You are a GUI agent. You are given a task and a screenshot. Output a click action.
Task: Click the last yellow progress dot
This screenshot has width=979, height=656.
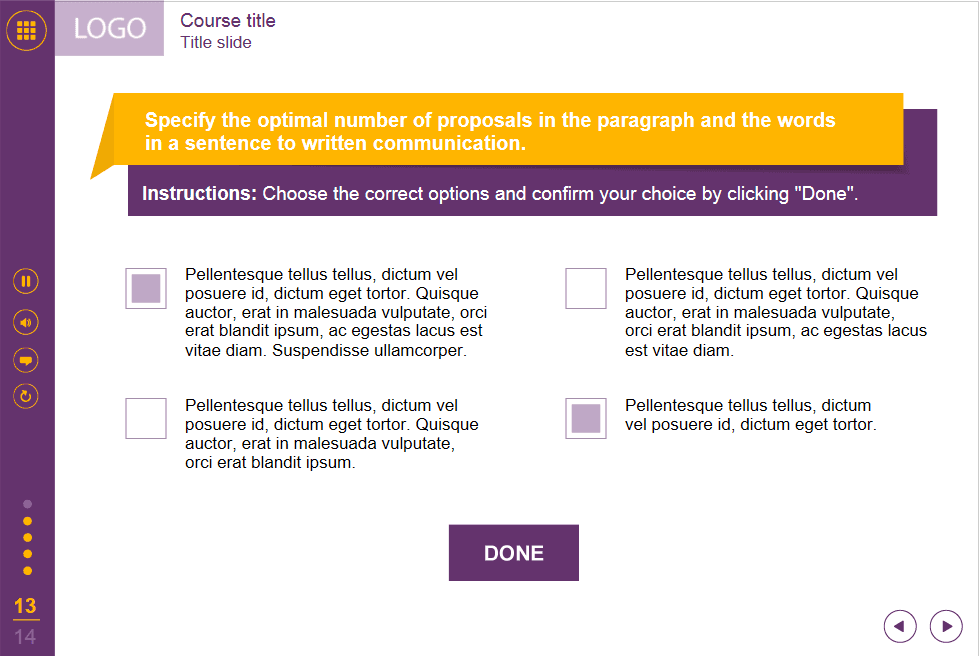(27, 570)
